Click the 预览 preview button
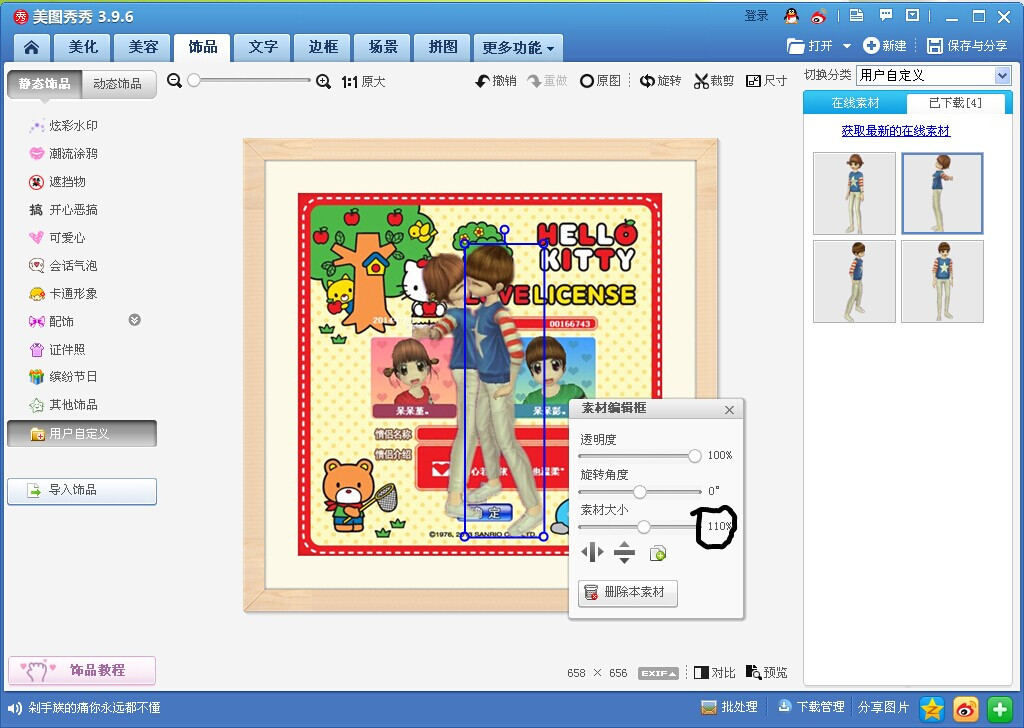Viewport: 1024px width, 728px height. [x=767, y=672]
